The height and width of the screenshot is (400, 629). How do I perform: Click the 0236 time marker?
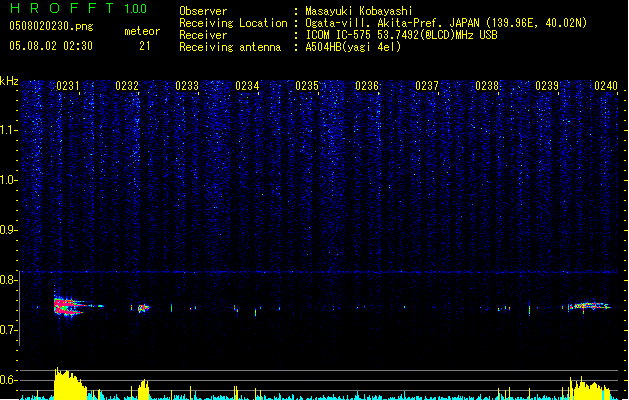367,86
